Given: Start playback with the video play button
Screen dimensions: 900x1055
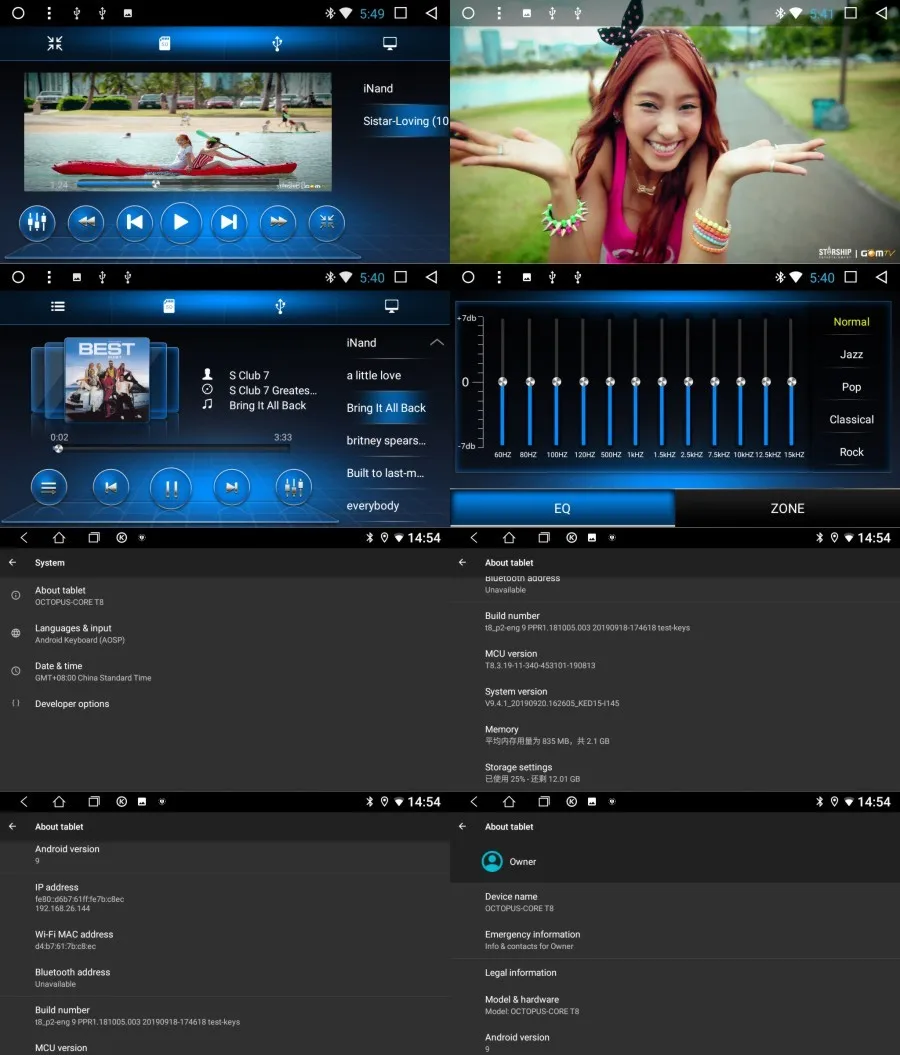Looking at the screenshot, I should click(181, 222).
